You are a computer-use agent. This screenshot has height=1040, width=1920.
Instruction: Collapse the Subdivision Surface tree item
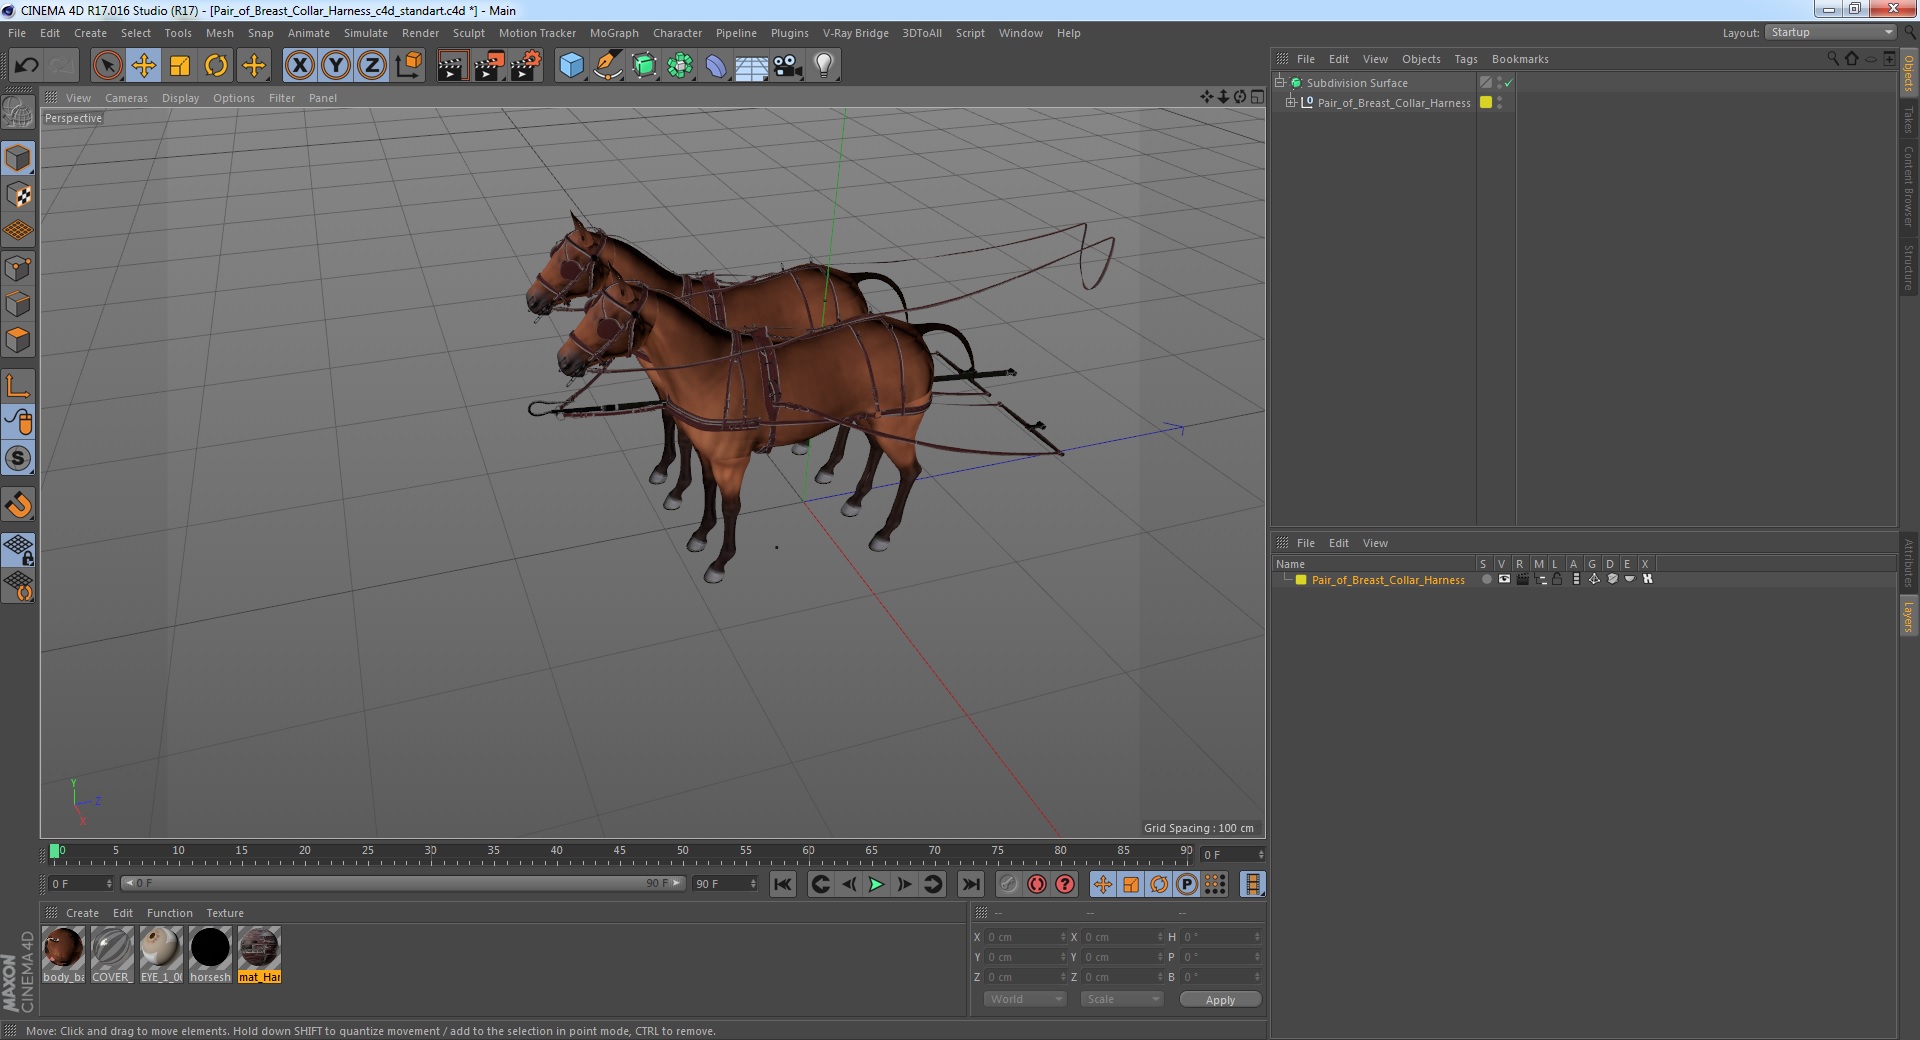(x=1279, y=83)
